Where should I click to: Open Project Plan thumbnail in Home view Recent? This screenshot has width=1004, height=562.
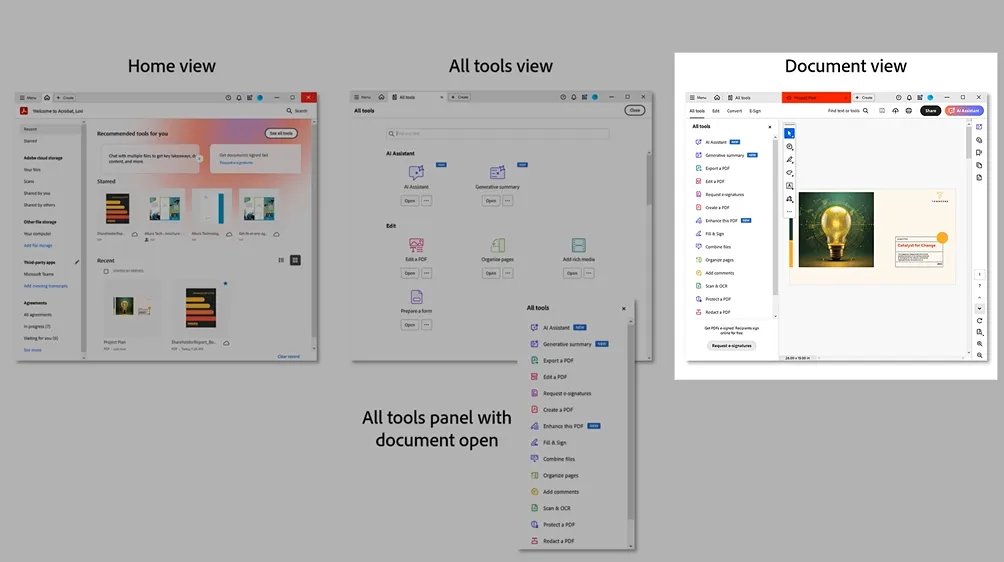[133, 307]
